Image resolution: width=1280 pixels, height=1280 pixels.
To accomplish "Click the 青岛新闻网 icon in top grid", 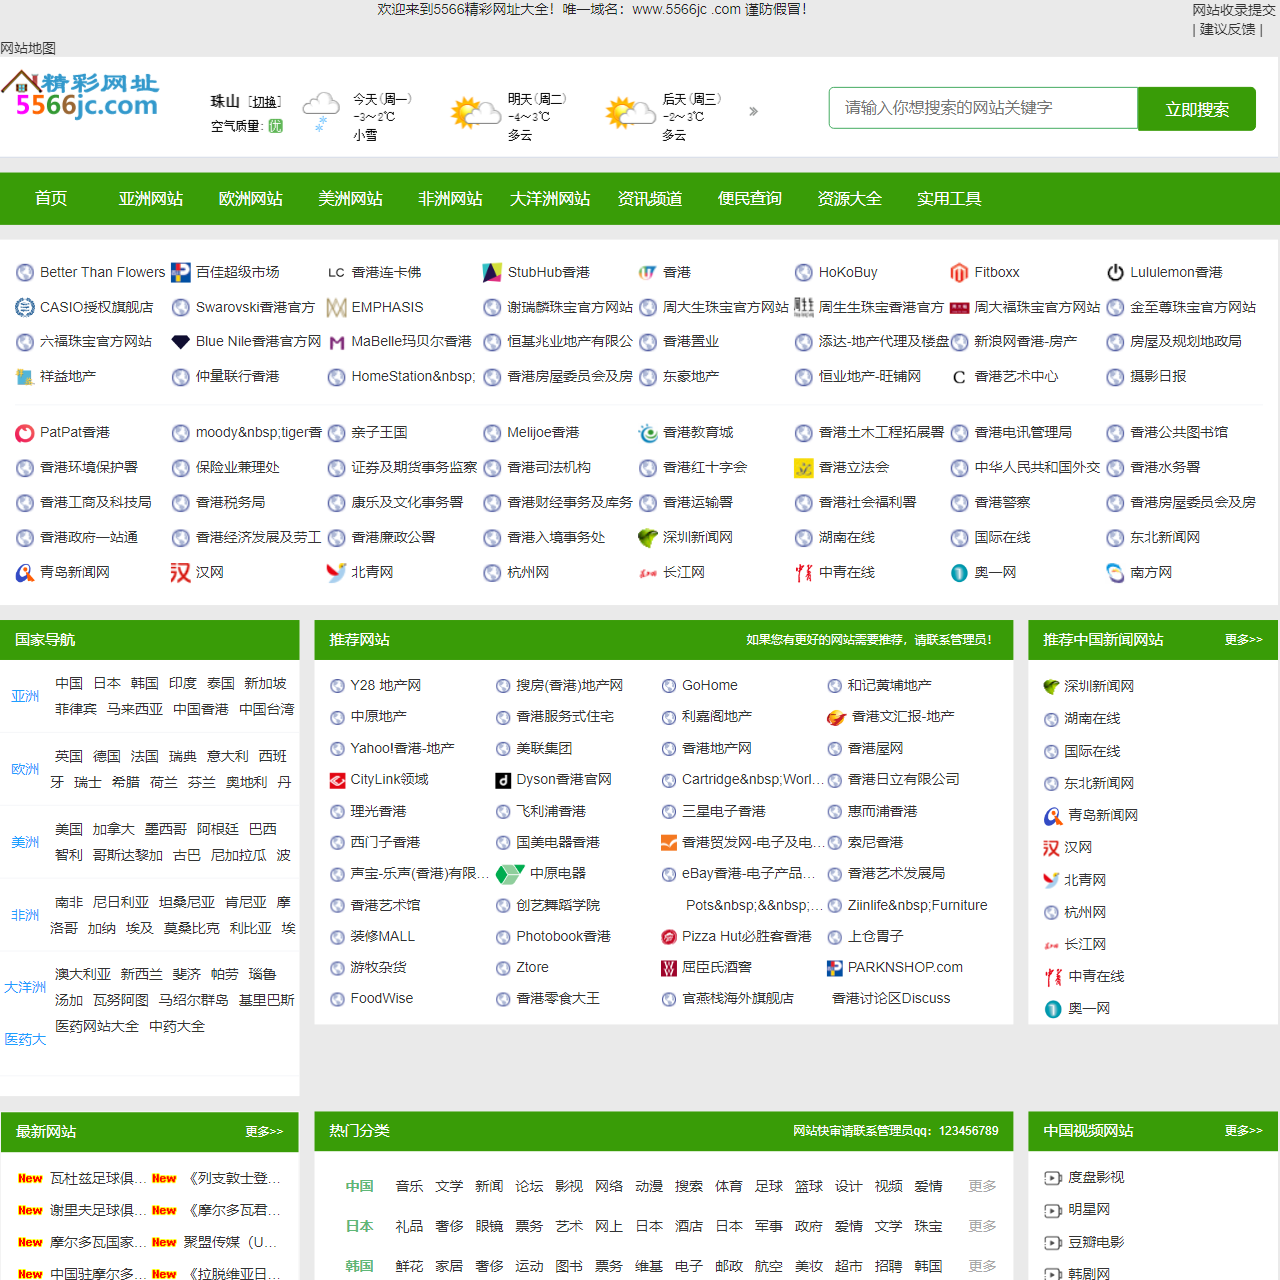I will tap(25, 573).
